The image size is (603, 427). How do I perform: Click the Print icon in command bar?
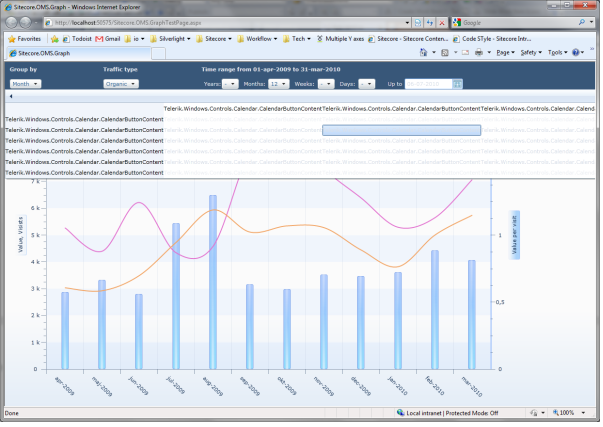click(x=480, y=52)
